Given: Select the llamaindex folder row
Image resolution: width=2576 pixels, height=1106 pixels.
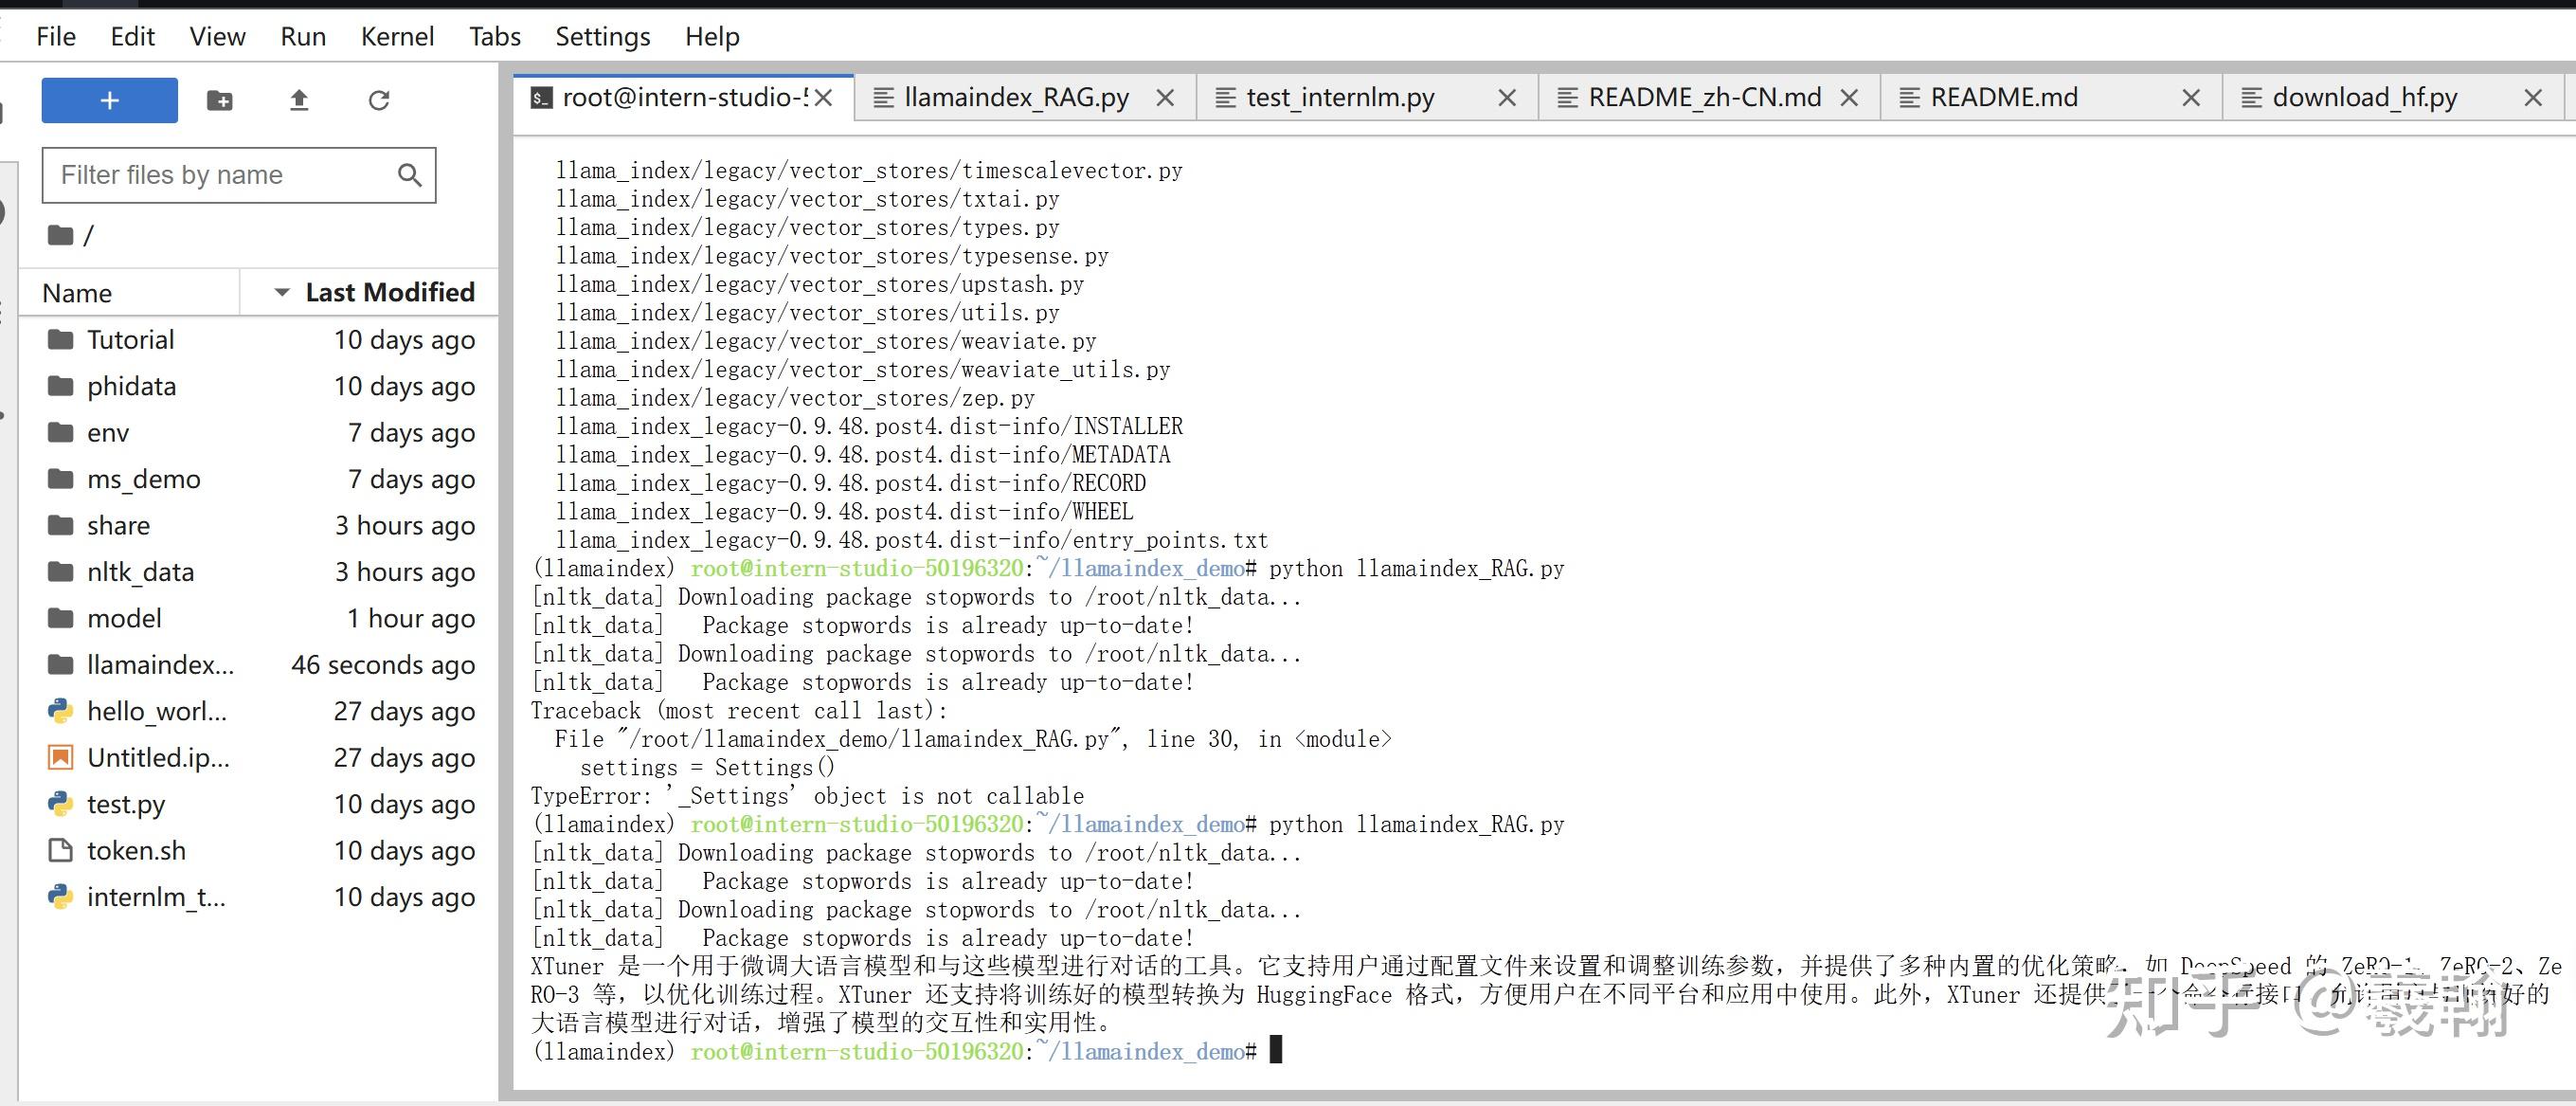Looking at the screenshot, I should point(260,665).
